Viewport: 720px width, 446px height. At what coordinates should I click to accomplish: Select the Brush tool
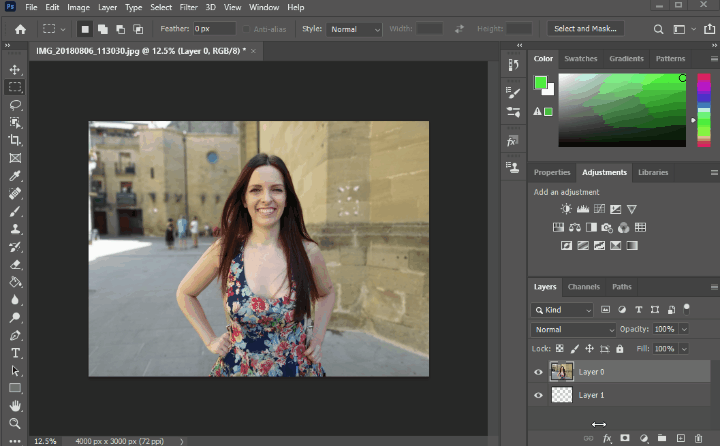point(15,211)
